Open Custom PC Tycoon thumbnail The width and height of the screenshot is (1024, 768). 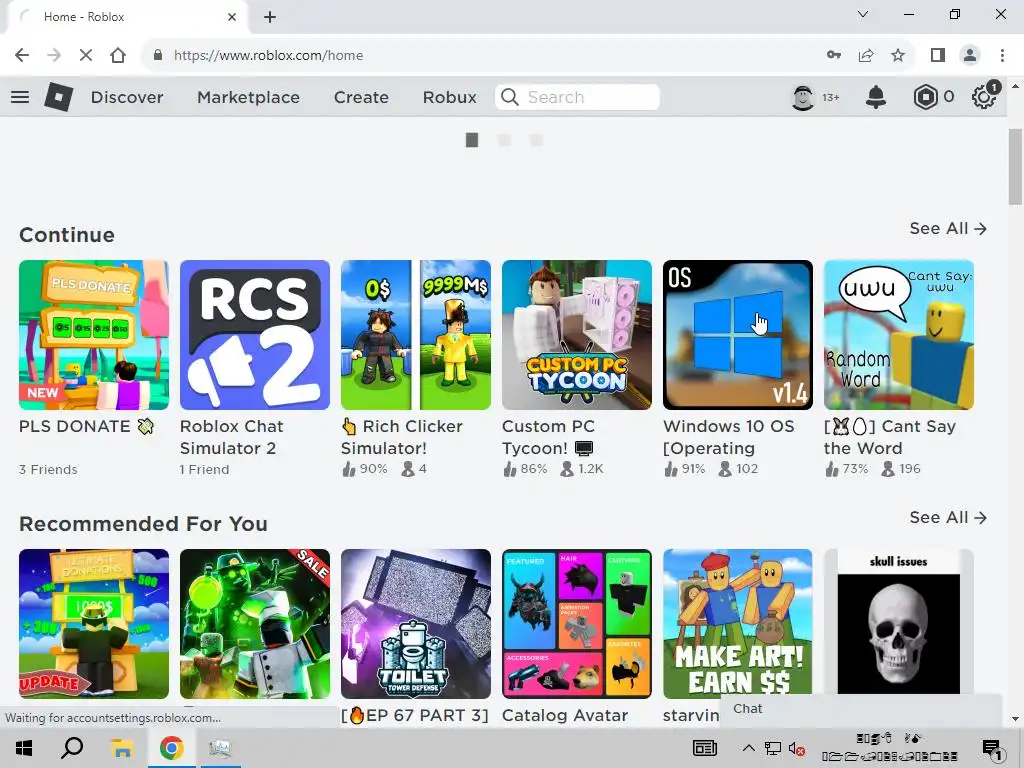(x=577, y=335)
